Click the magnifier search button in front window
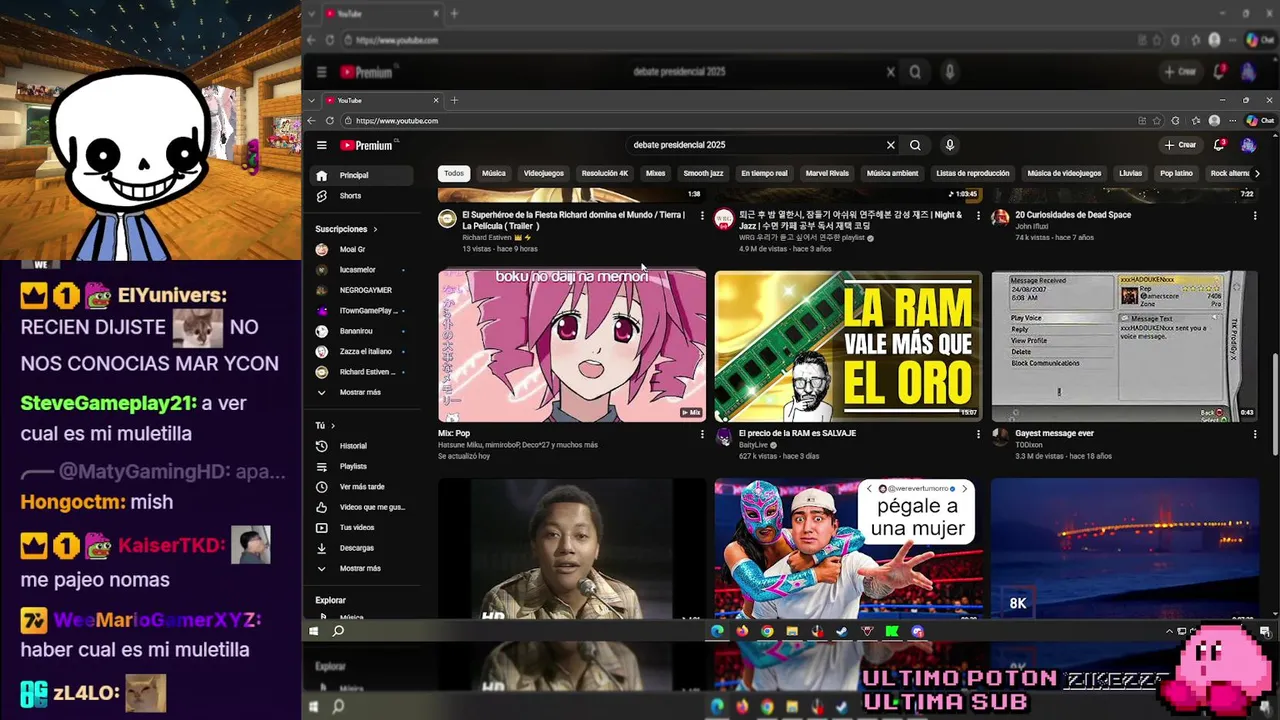This screenshot has width=1280, height=720. [915, 145]
